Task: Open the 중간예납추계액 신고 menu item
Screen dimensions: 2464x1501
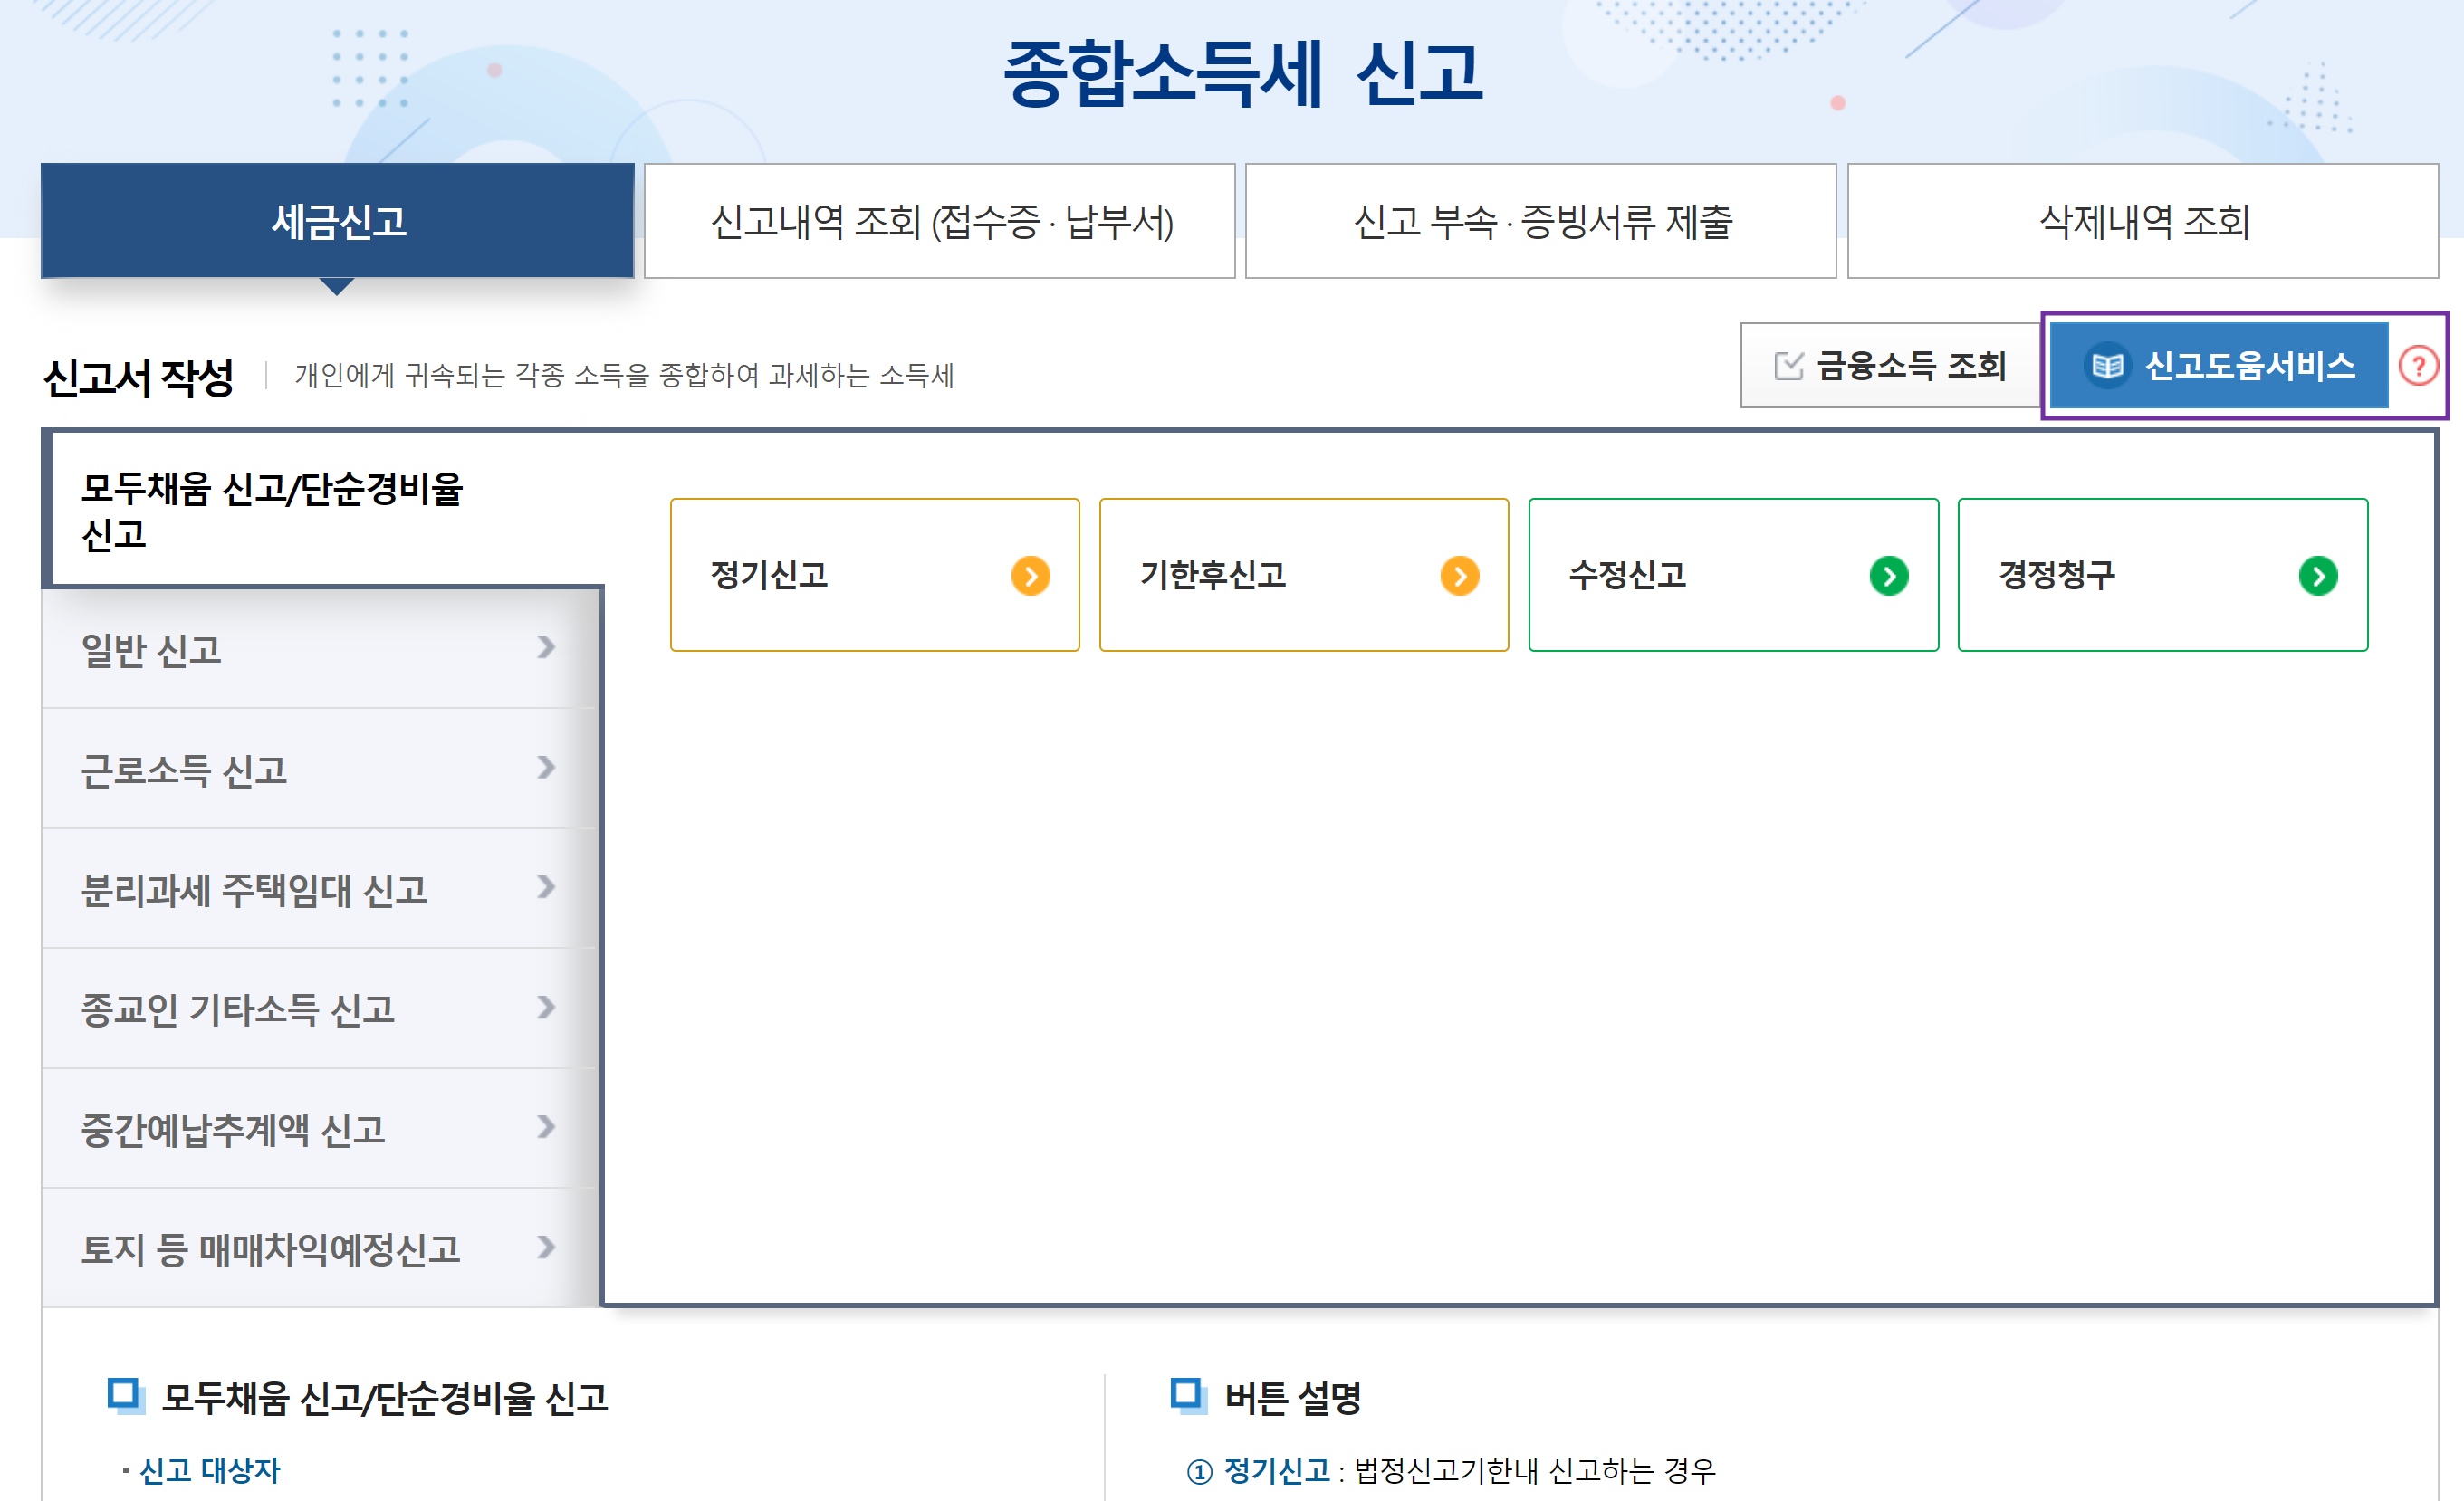Action: 232,1130
